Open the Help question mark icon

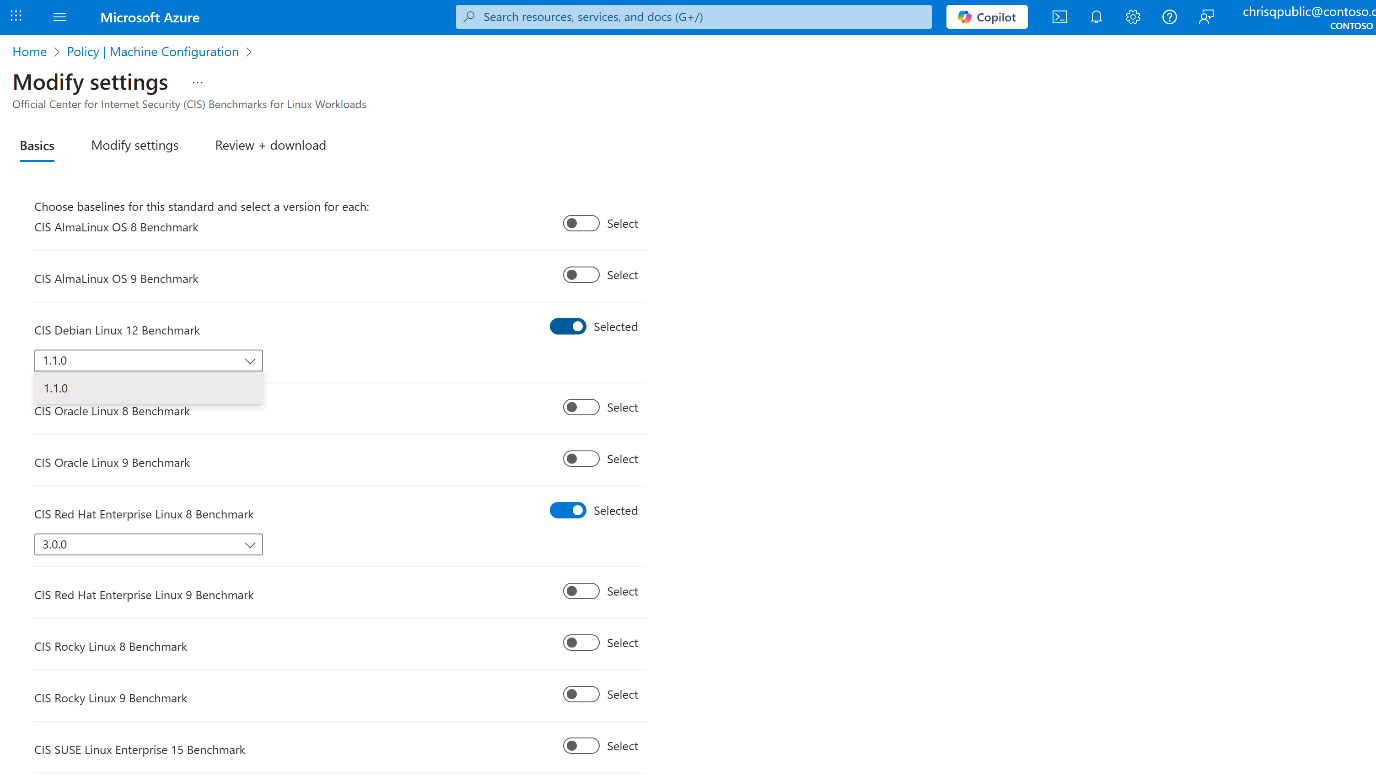click(1169, 17)
